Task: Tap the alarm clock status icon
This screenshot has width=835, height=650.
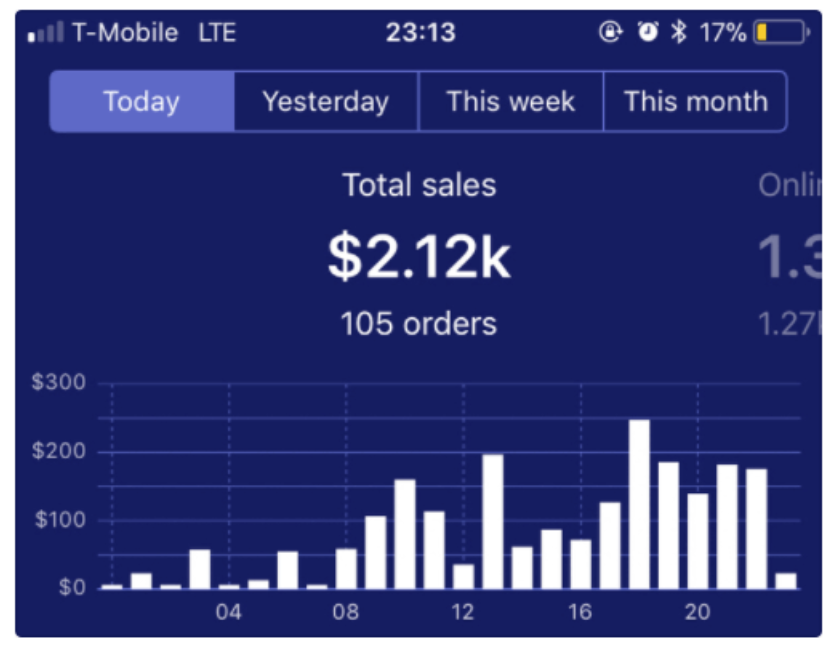Action: [648, 33]
